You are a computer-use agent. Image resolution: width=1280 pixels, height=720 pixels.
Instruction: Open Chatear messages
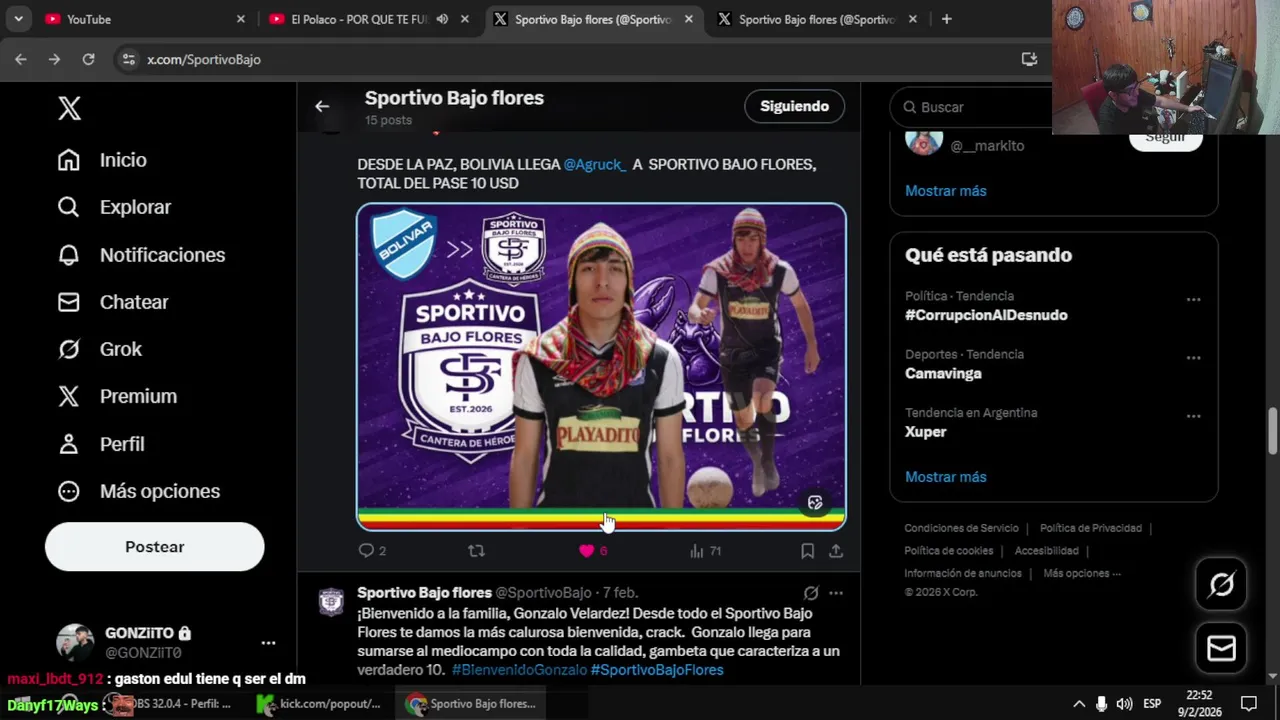point(113,302)
